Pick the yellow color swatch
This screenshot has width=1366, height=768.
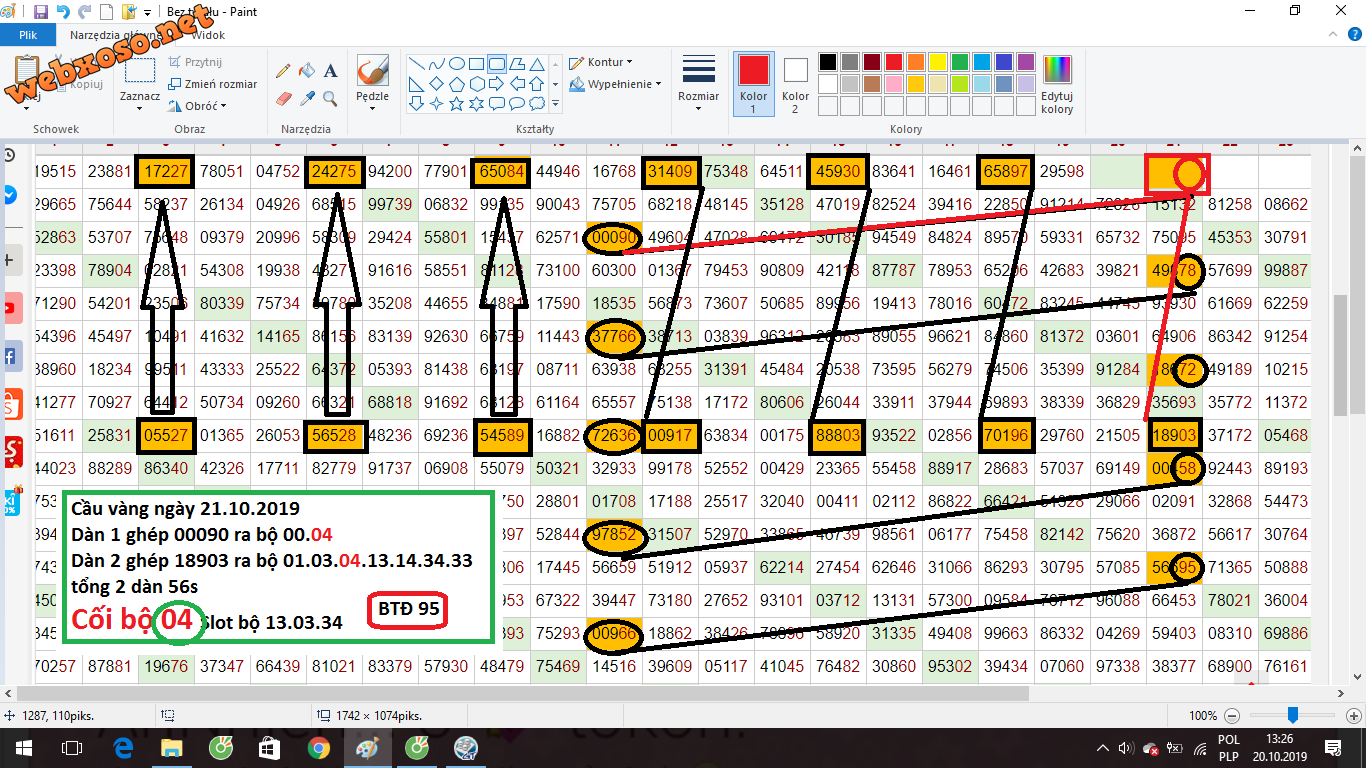pyautogui.click(x=938, y=62)
